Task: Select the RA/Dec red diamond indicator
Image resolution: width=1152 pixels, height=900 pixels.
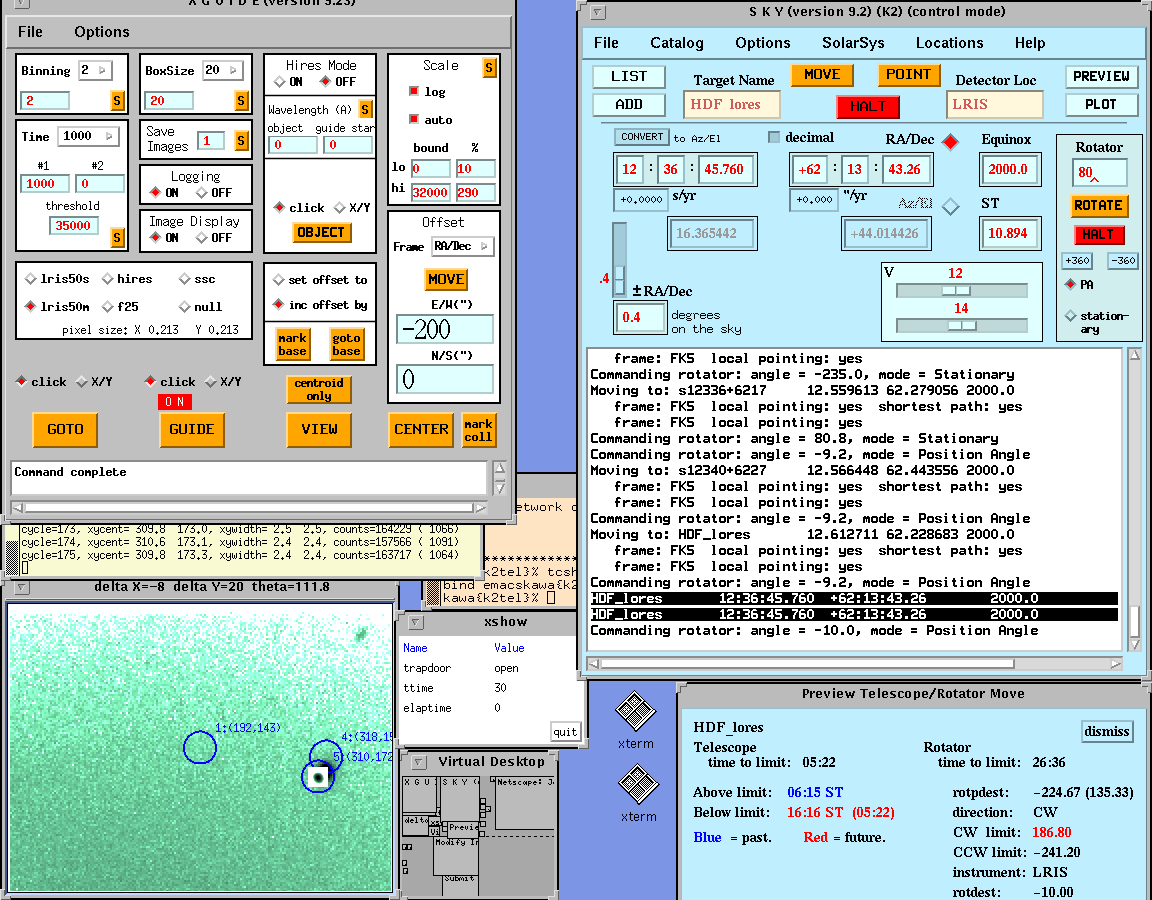Action: tap(950, 142)
